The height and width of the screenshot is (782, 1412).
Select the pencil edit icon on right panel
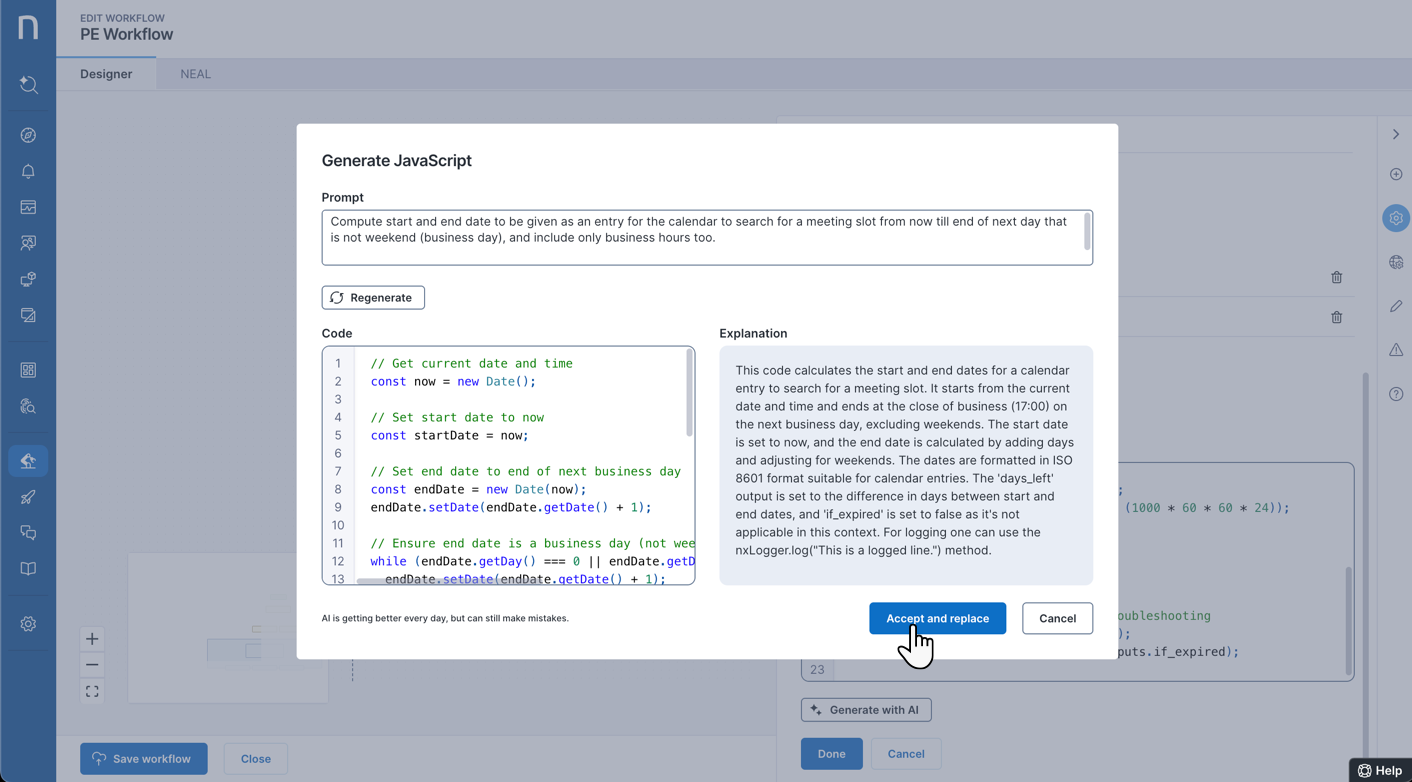(1395, 306)
